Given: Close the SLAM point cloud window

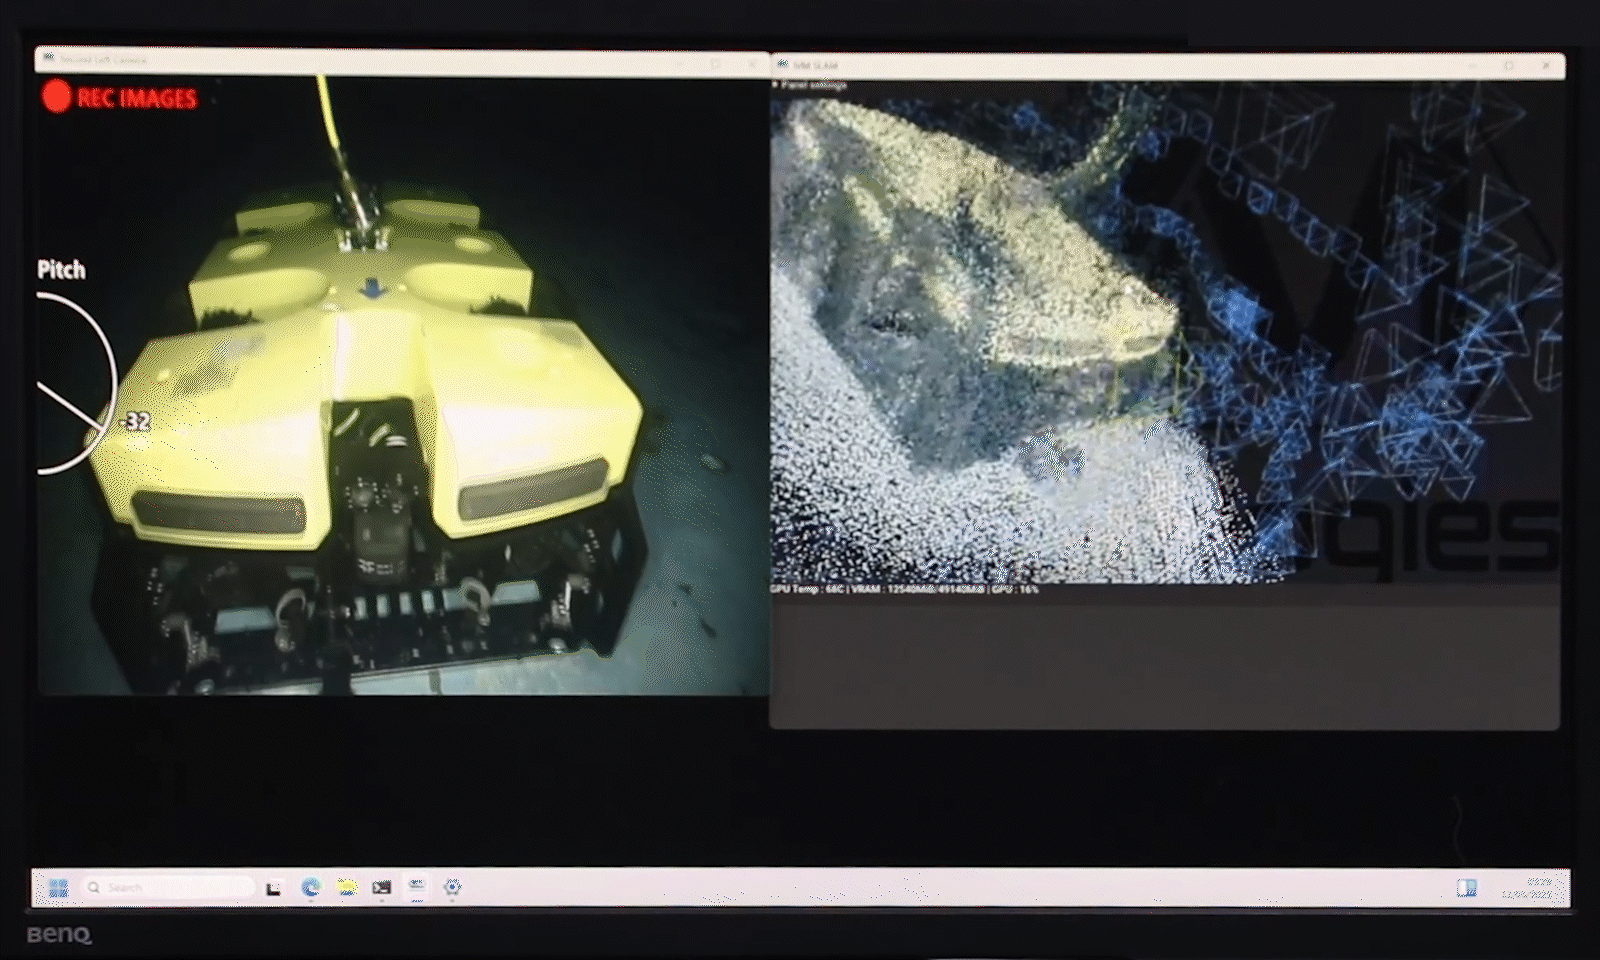Looking at the screenshot, I should [1546, 66].
